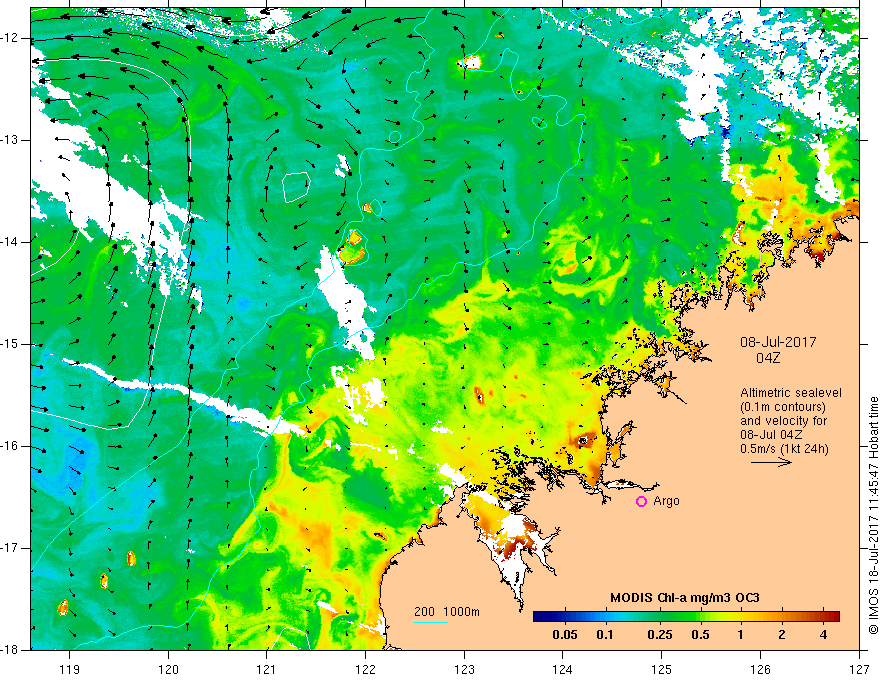Click the longitude label '125'

click(662, 669)
